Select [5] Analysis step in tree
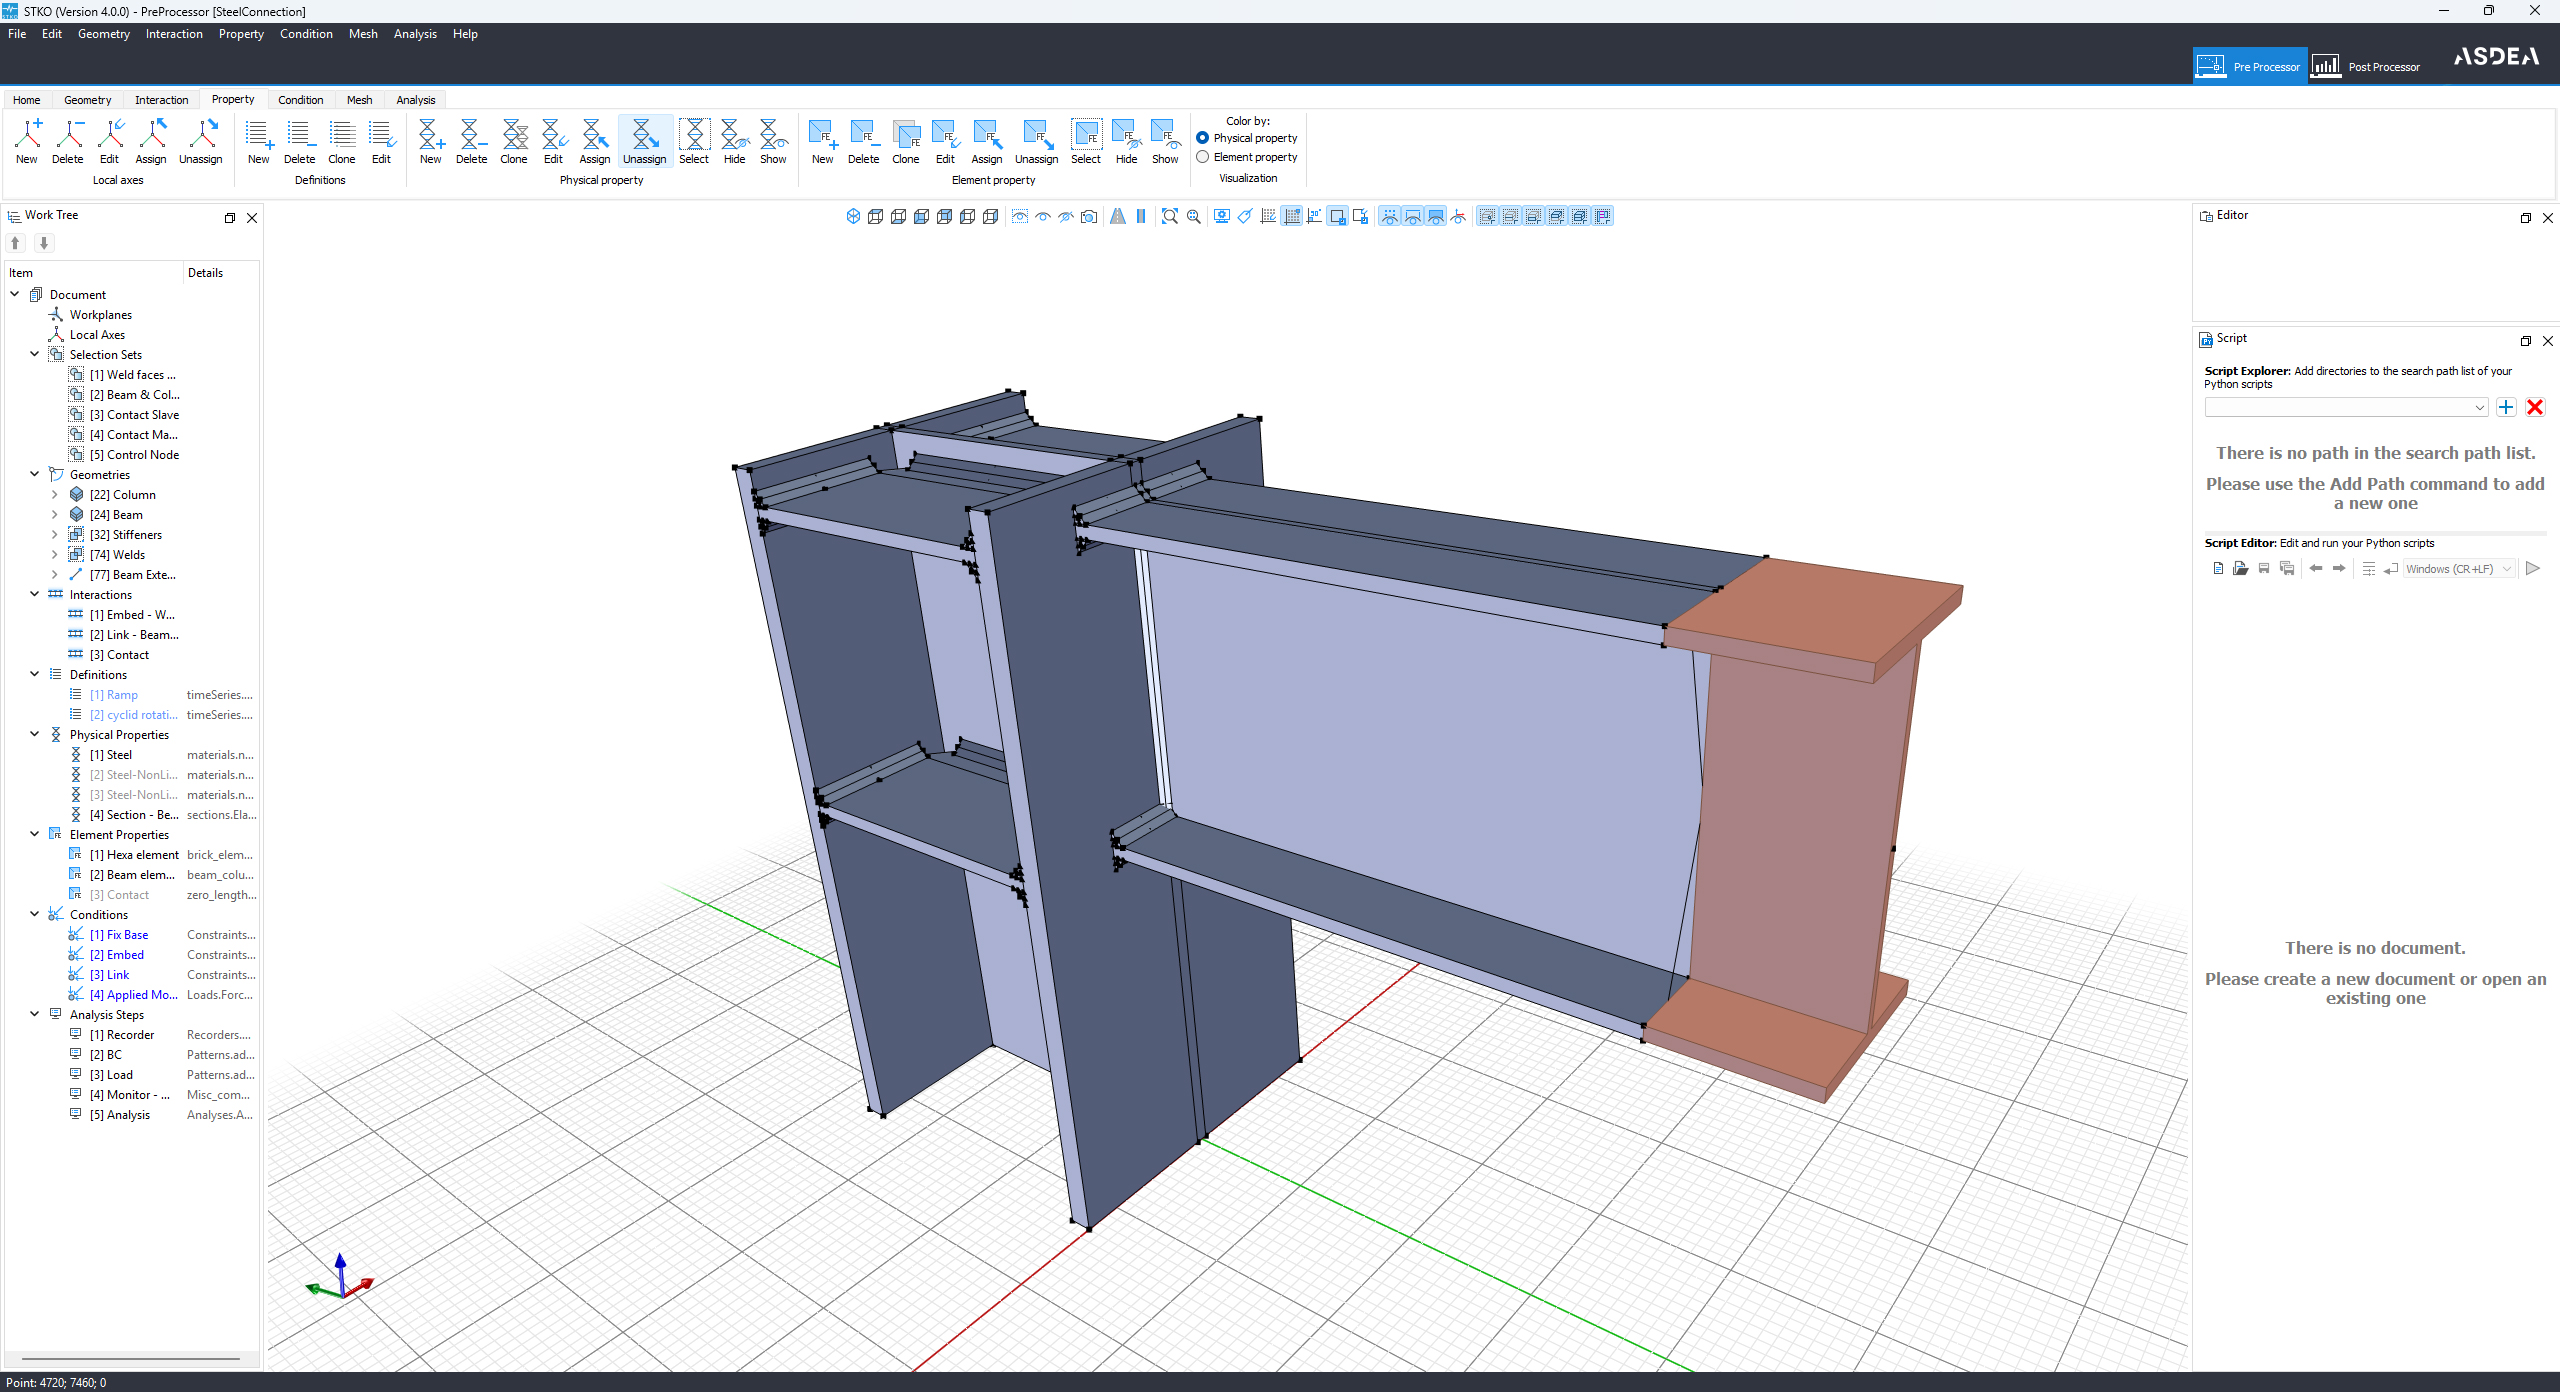This screenshot has width=2560, height=1392. click(120, 1115)
